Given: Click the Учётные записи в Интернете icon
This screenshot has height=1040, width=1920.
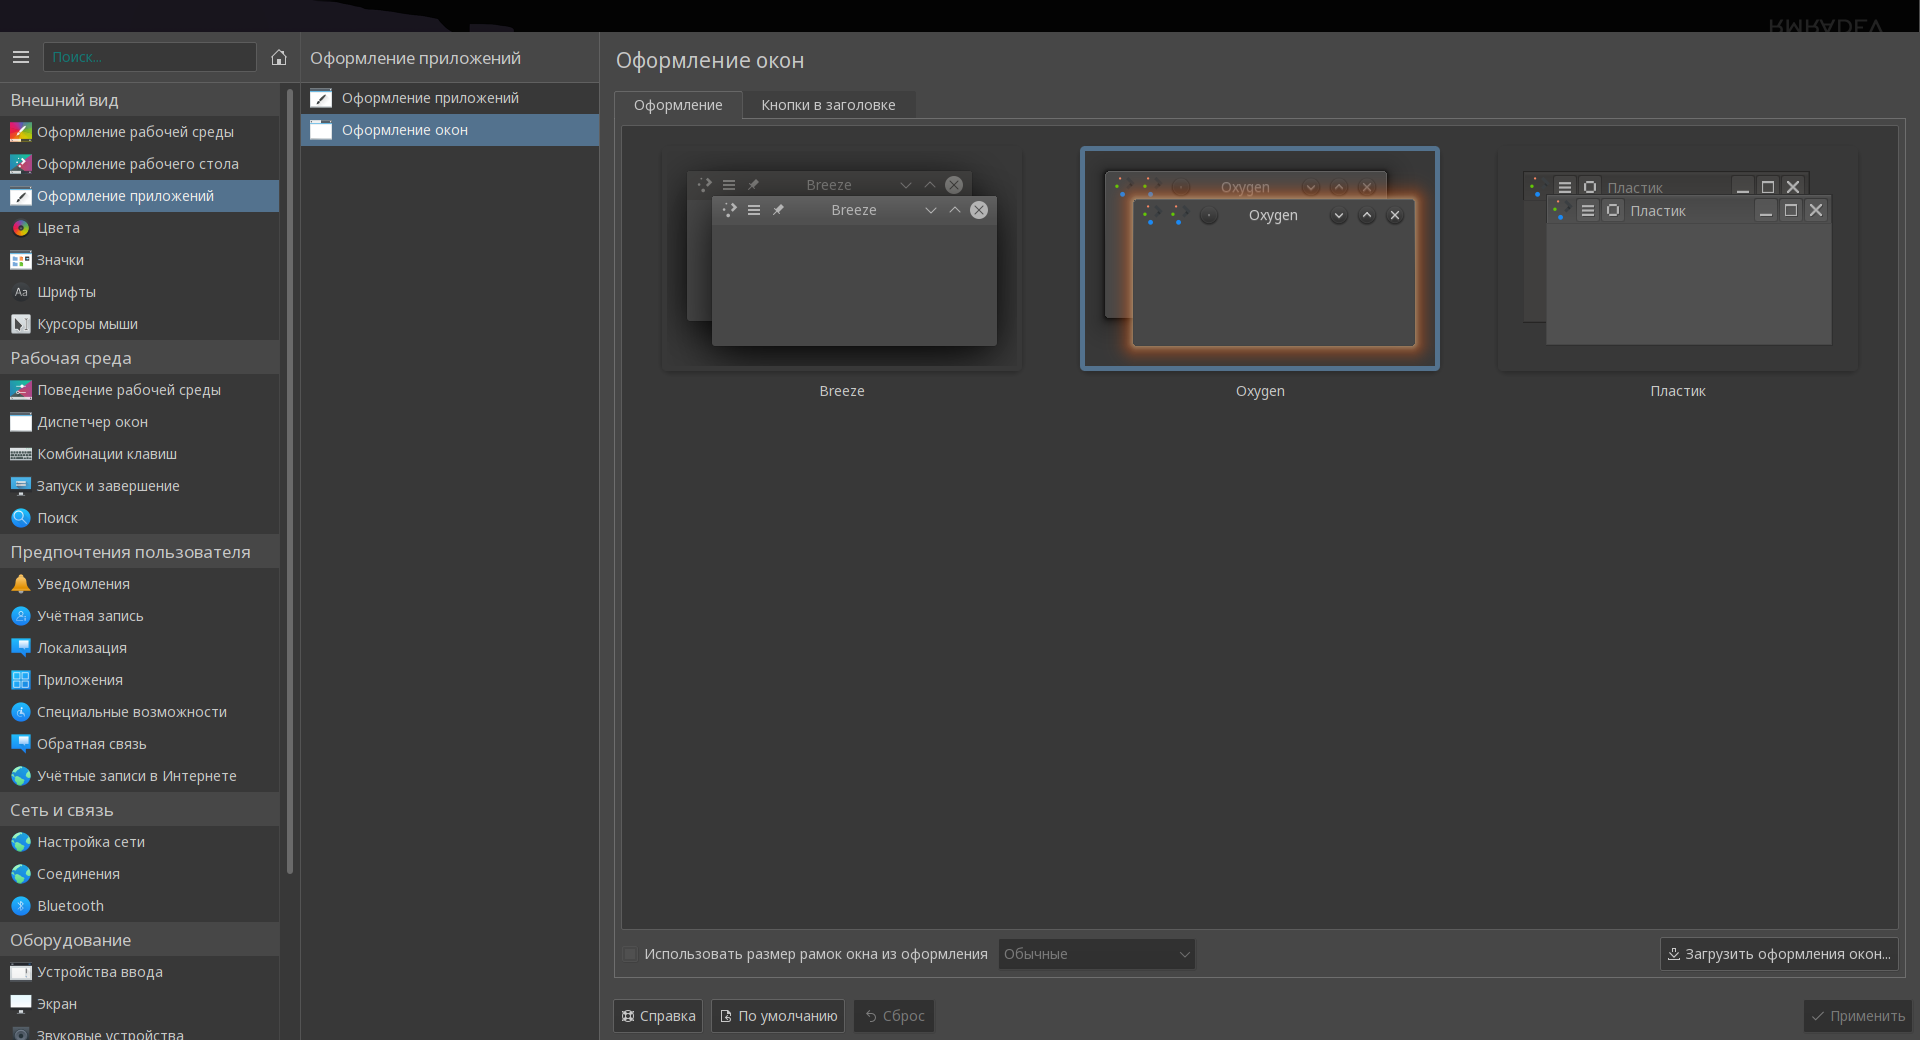Looking at the screenshot, I should (20, 776).
